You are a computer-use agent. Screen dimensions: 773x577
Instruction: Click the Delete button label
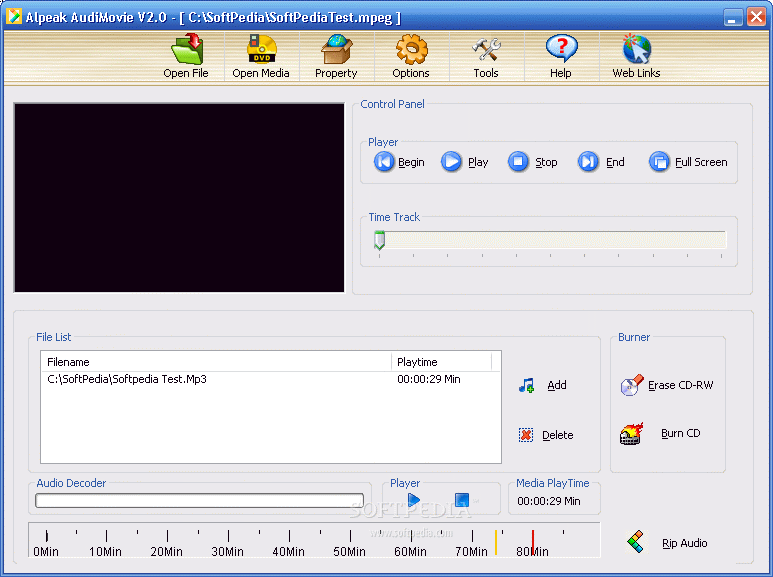click(x=558, y=435)
